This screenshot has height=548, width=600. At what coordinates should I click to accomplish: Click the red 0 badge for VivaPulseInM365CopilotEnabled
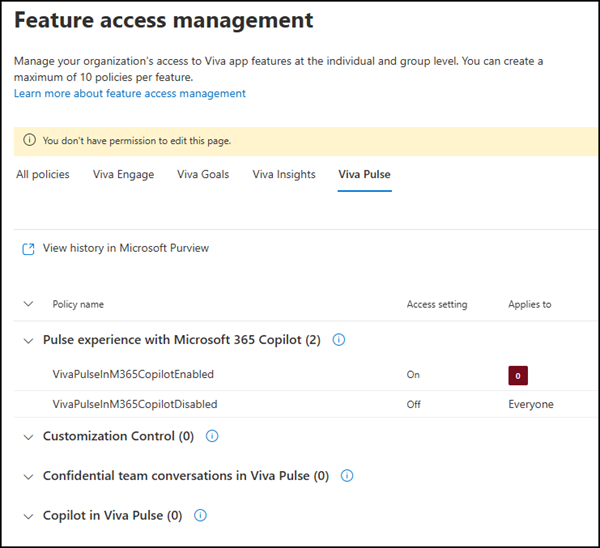tap(518, 375)
